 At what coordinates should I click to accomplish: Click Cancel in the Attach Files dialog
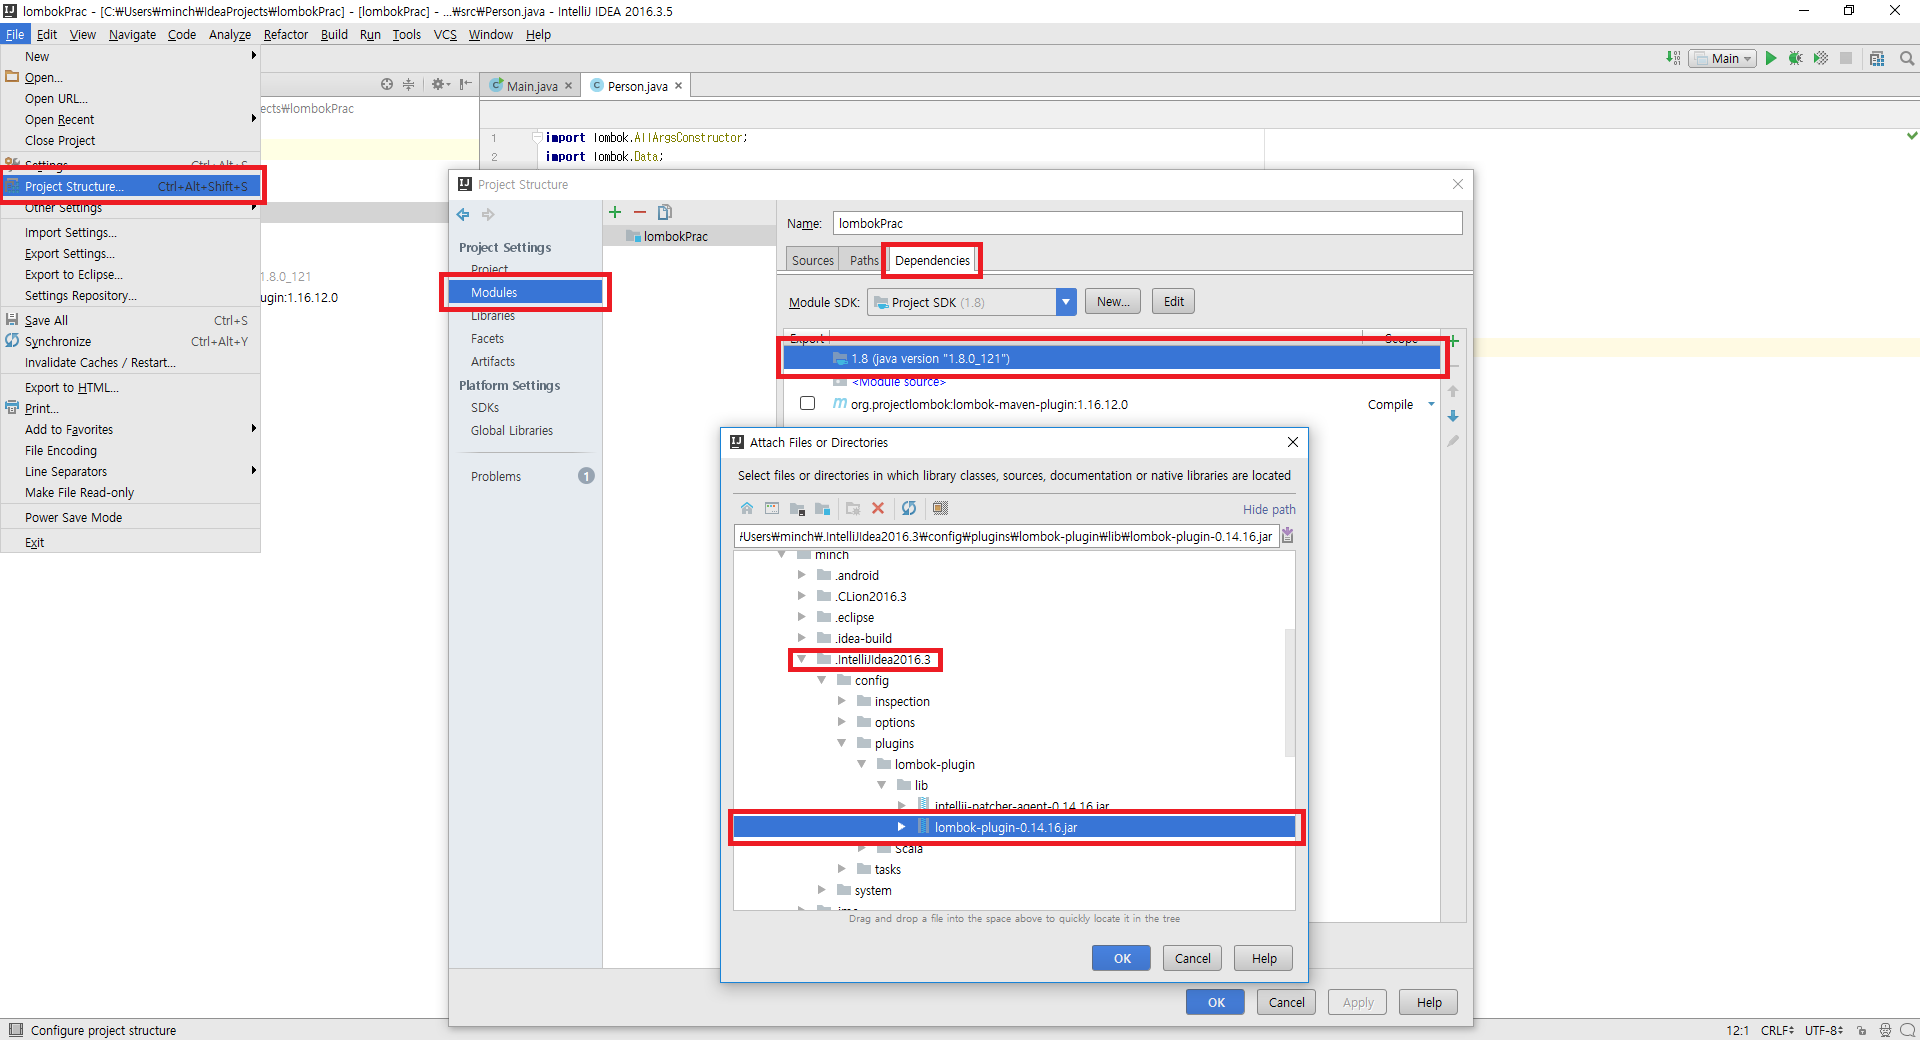[1192, 958]
